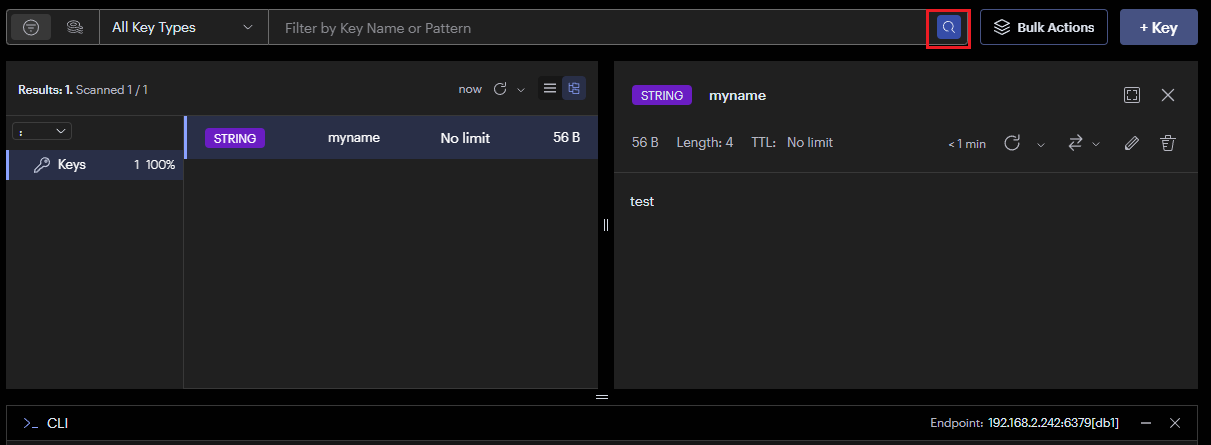Open full screen view for myname key
This screenshot has width=1211, height=445.
pyautogui.click(x=1131, y=95)
